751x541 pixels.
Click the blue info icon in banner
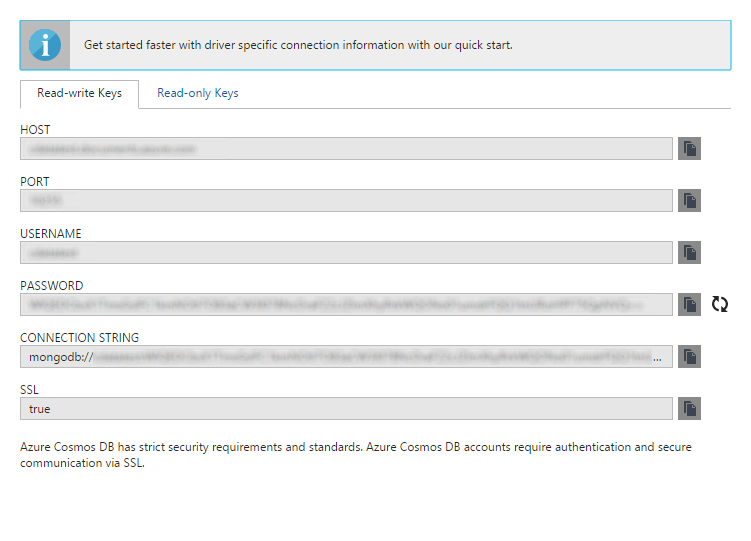(45, 45)
